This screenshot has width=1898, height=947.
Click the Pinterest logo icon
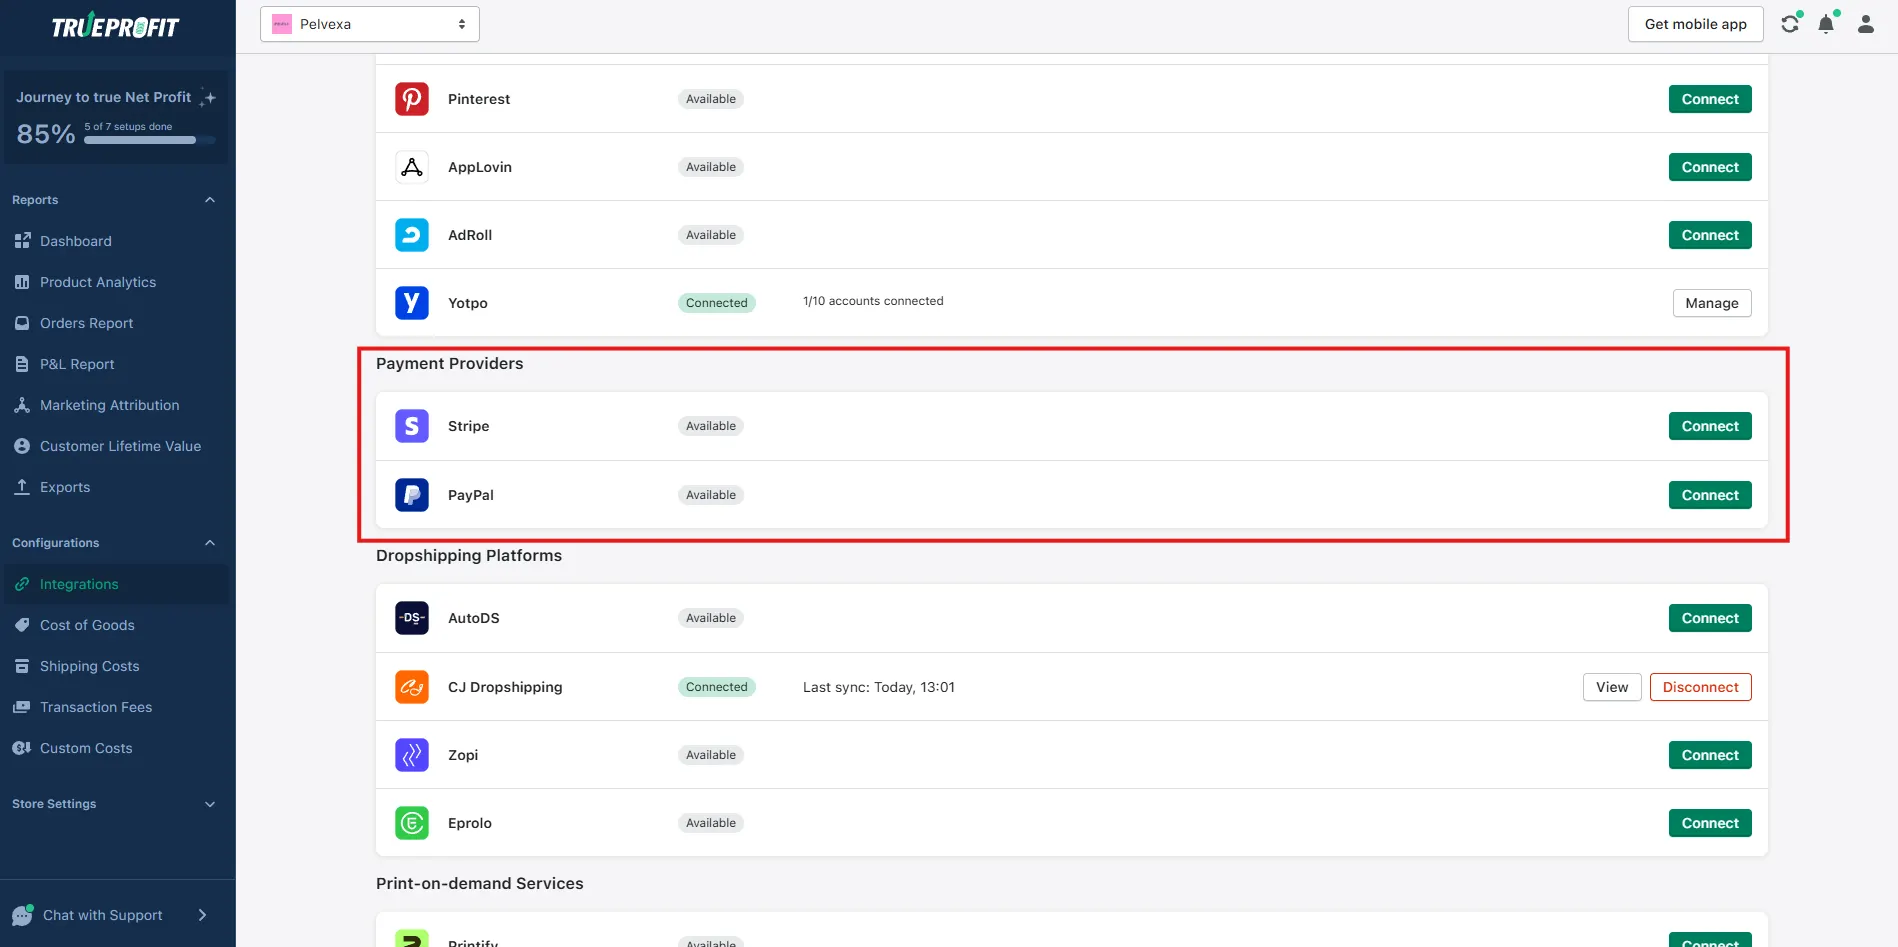pos(412,99)
